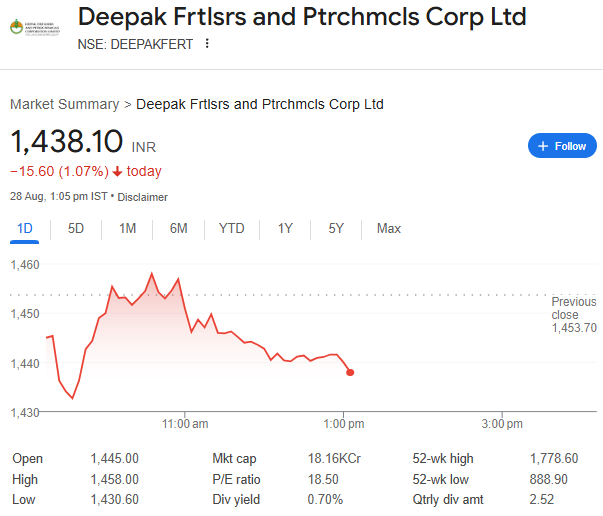Click the red endpoint dot on chart
Image resolution: width=603 pixels, height=516 pixels.
(350, 372)
